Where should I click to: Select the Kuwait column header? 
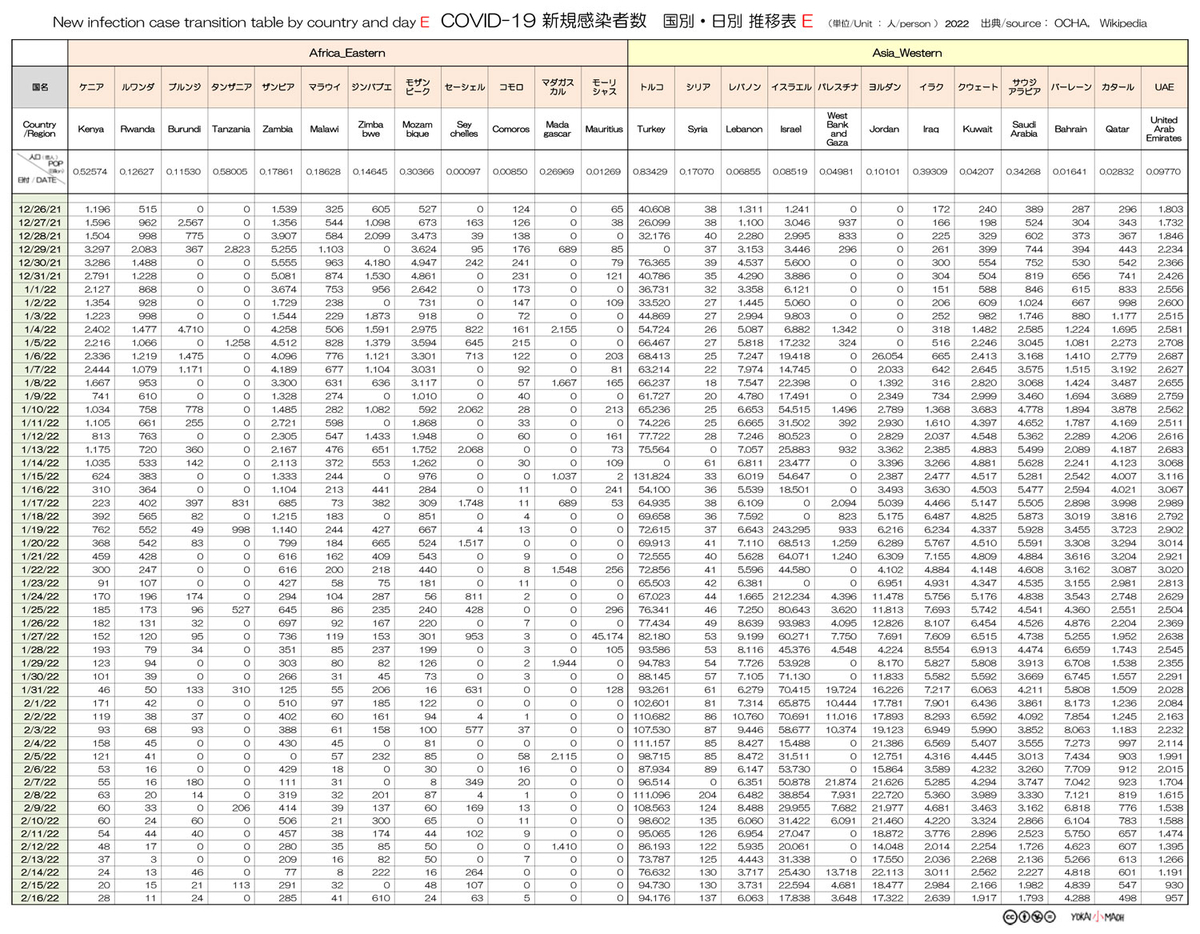coord(977,129)
